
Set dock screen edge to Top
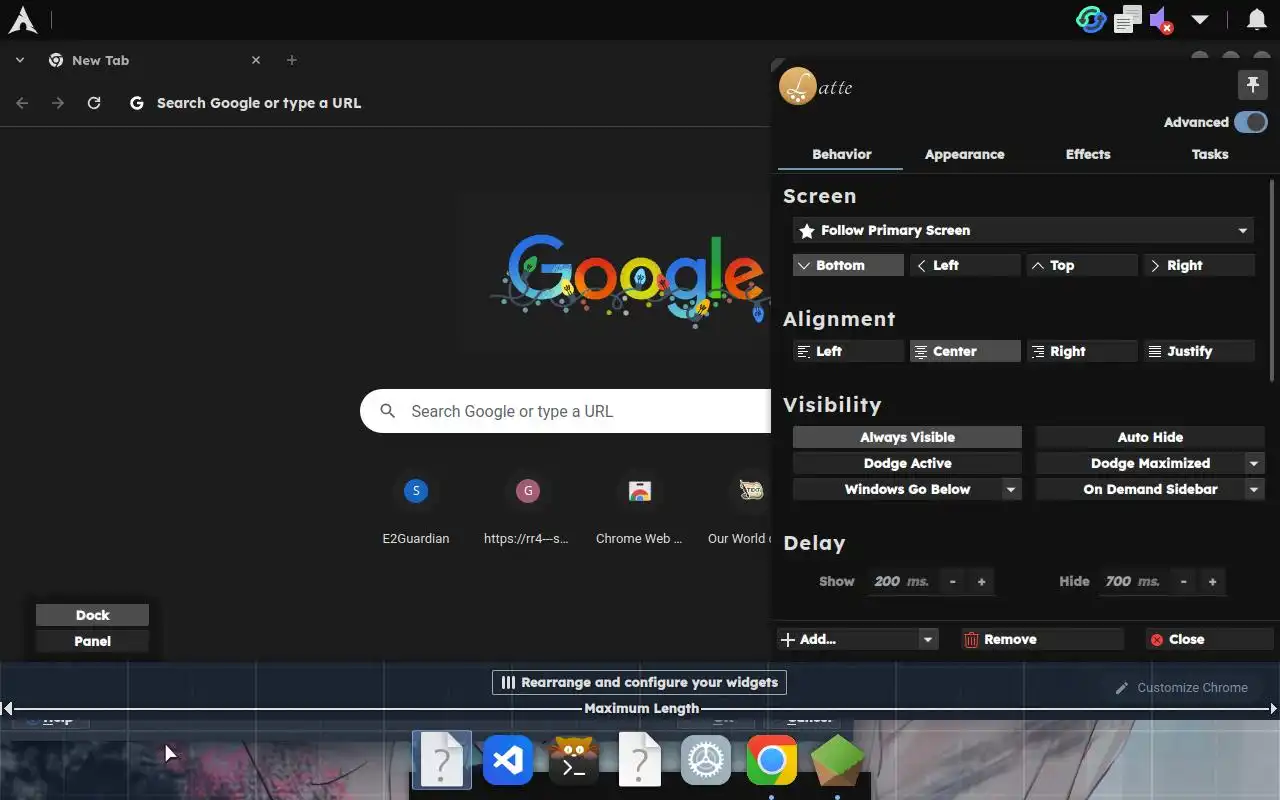[1082, 265]
